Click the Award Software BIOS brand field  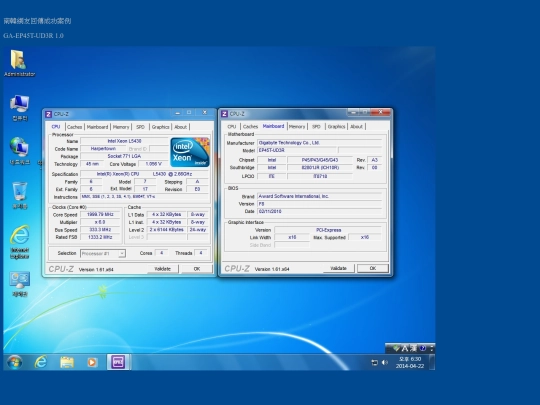pyautogui.click(x=320, y=196)
